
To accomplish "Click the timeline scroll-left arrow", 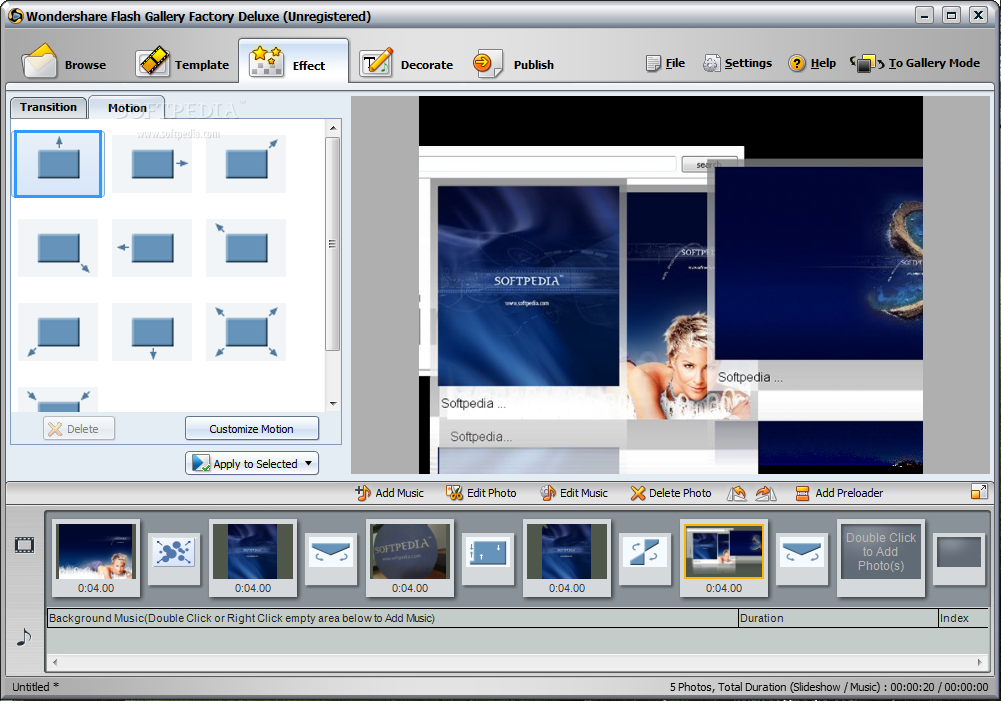I will [x=55, y=662].
